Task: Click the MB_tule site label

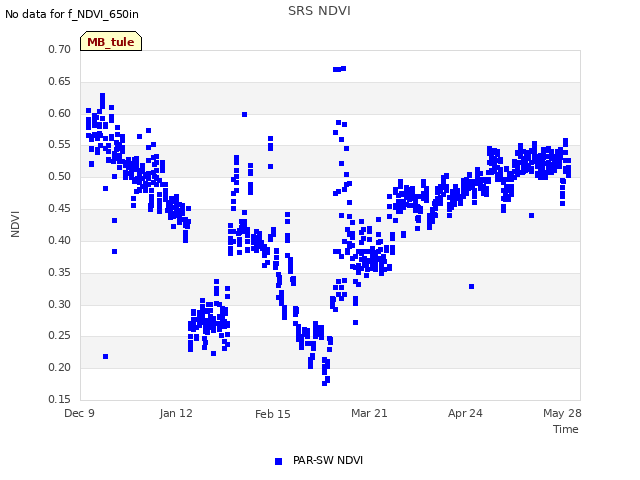Action: tap(111, 42)
